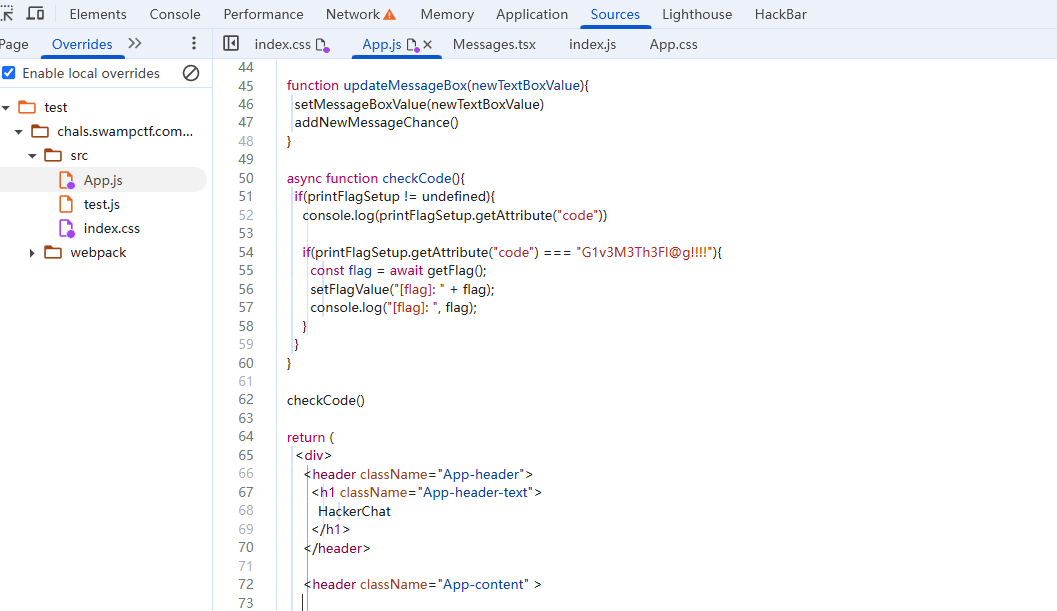This screenshot has width=1057, height=611.
Task: Click the Network tab warning icon
Action: (x=390, y=15)
